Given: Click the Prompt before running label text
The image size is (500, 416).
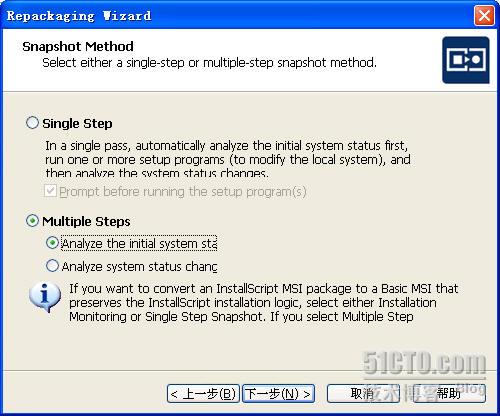Looking at the screenshot, I should click(183, 192).
